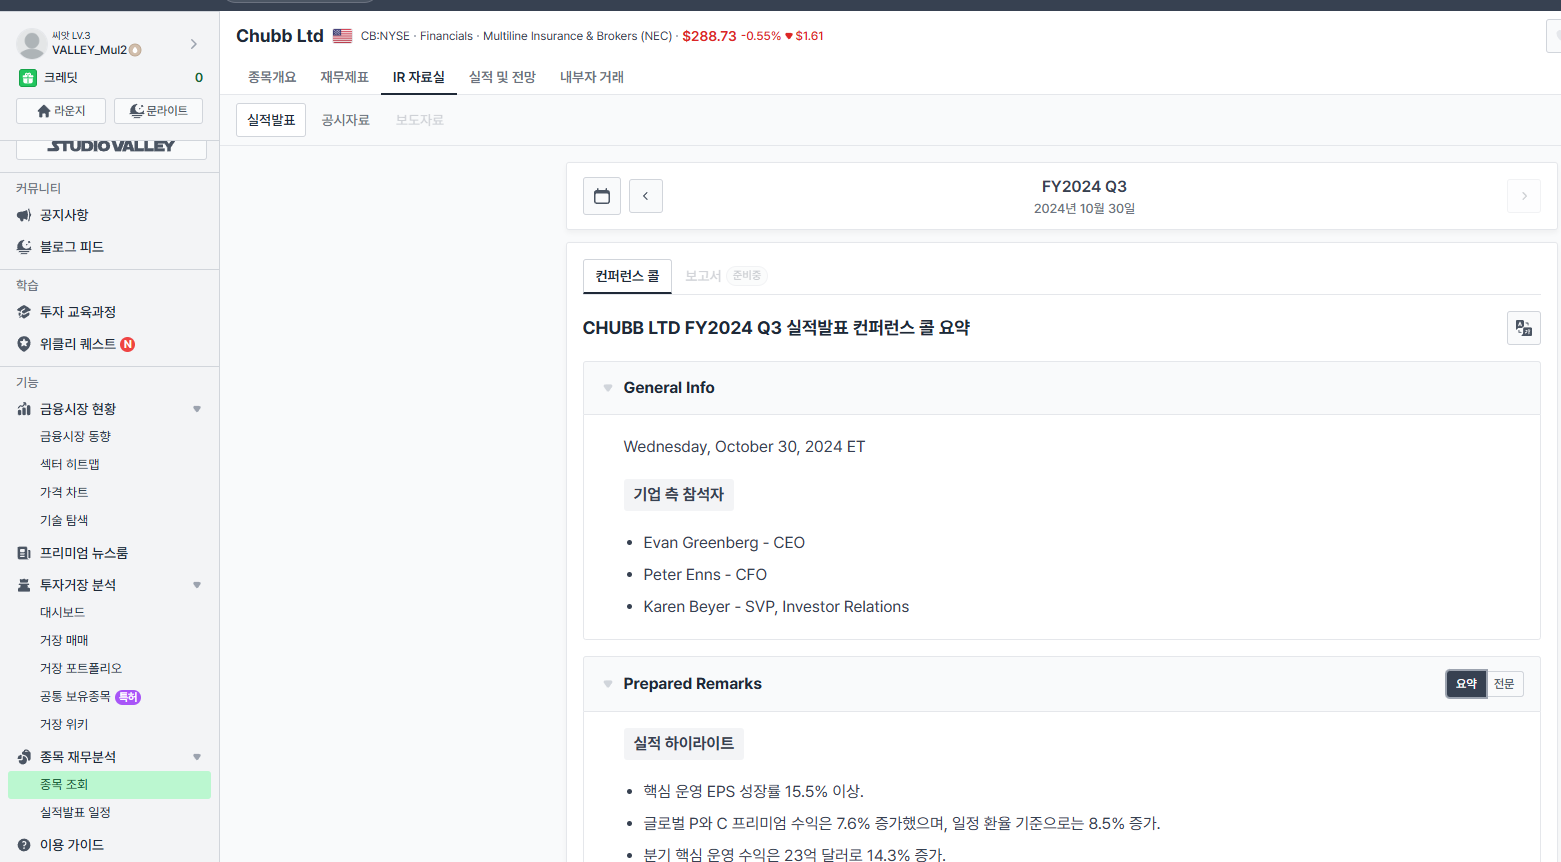The image size is (1561, 862).
Task: Open the calendar date picker icon
Action: point(602,196)
